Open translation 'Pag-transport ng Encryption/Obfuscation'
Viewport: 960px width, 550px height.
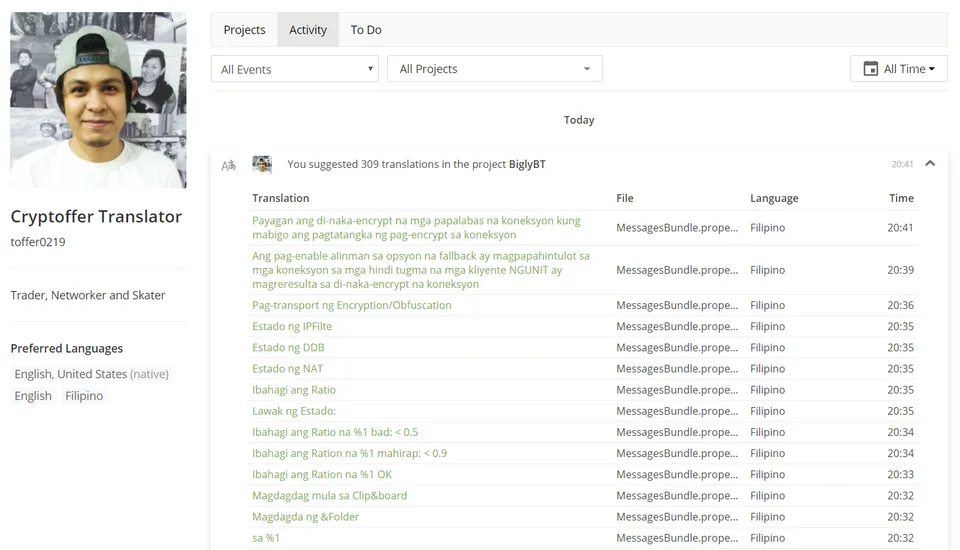(x=351, y=305)
